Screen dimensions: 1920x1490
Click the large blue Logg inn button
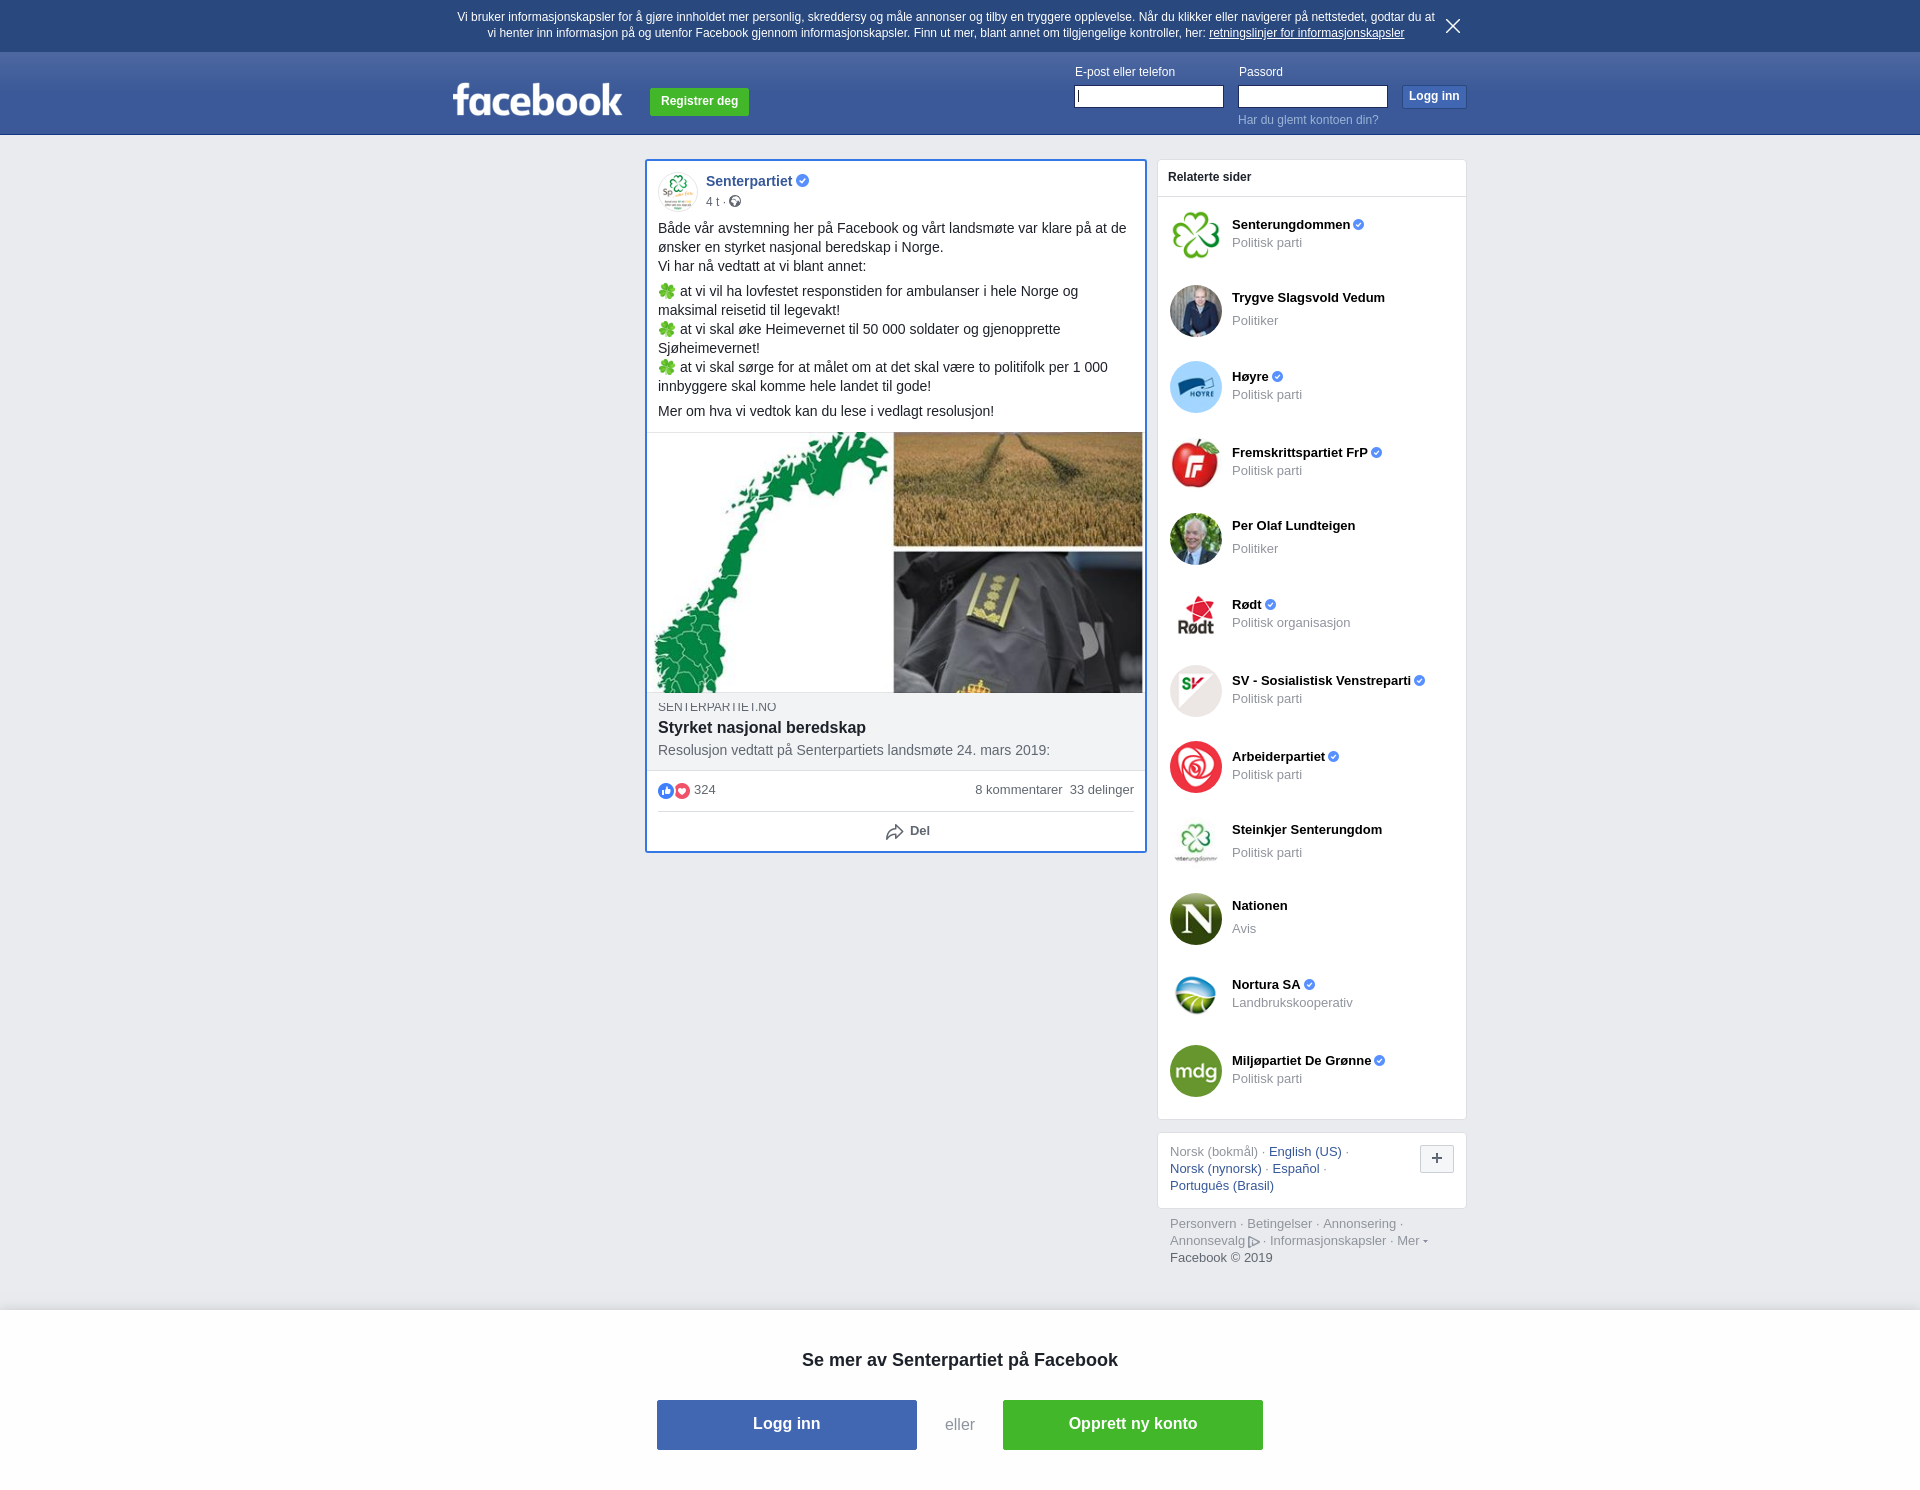point(787,1425)
